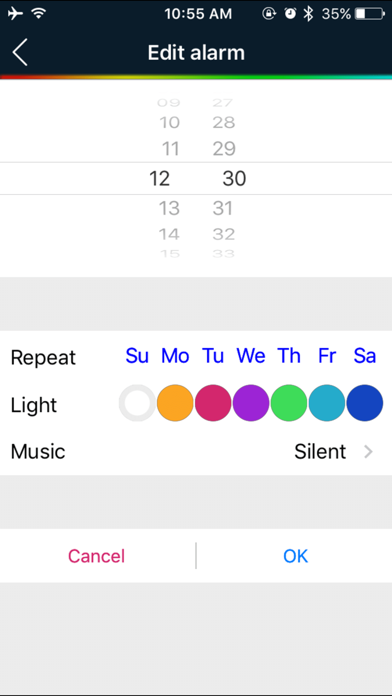Image resolution: width=392 pixels, height=696 pixels.
Task: Tap the back arrow icon
Action: (20, 52)
